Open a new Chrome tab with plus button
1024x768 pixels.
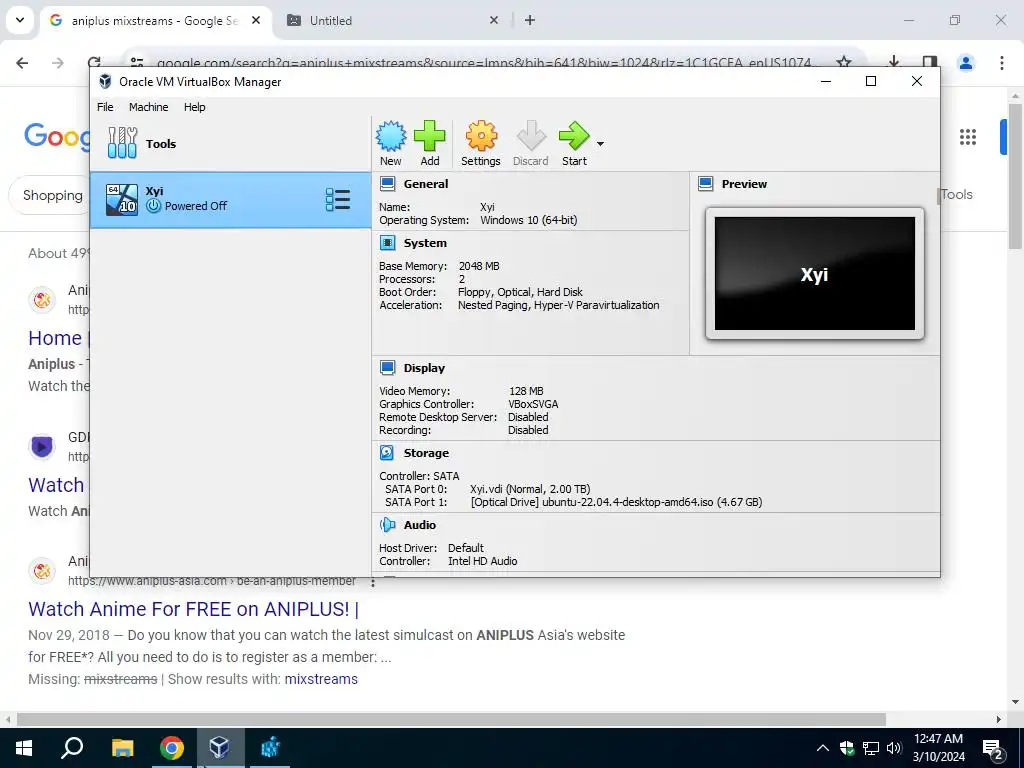[x=530, y=20]
